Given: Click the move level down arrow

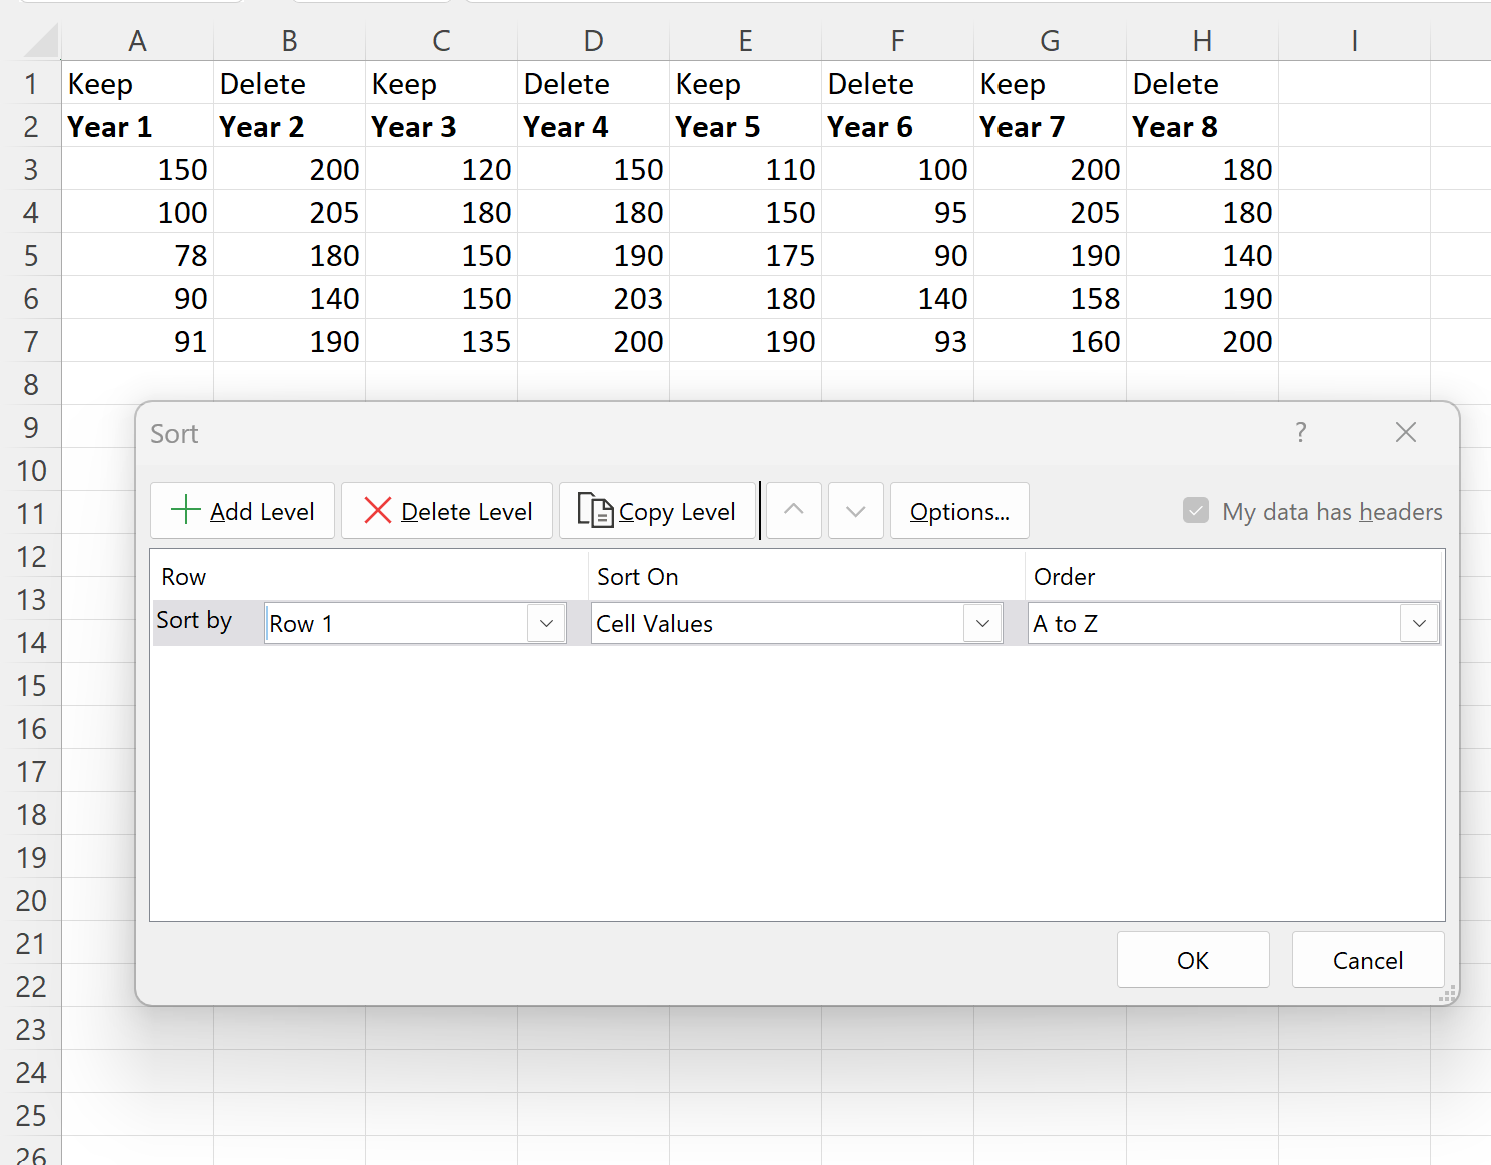Looking at the screenshot, I should point(855,510).
